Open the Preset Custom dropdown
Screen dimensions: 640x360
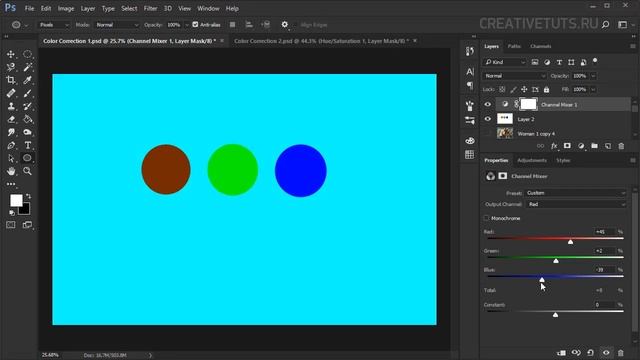click(576, 193)
